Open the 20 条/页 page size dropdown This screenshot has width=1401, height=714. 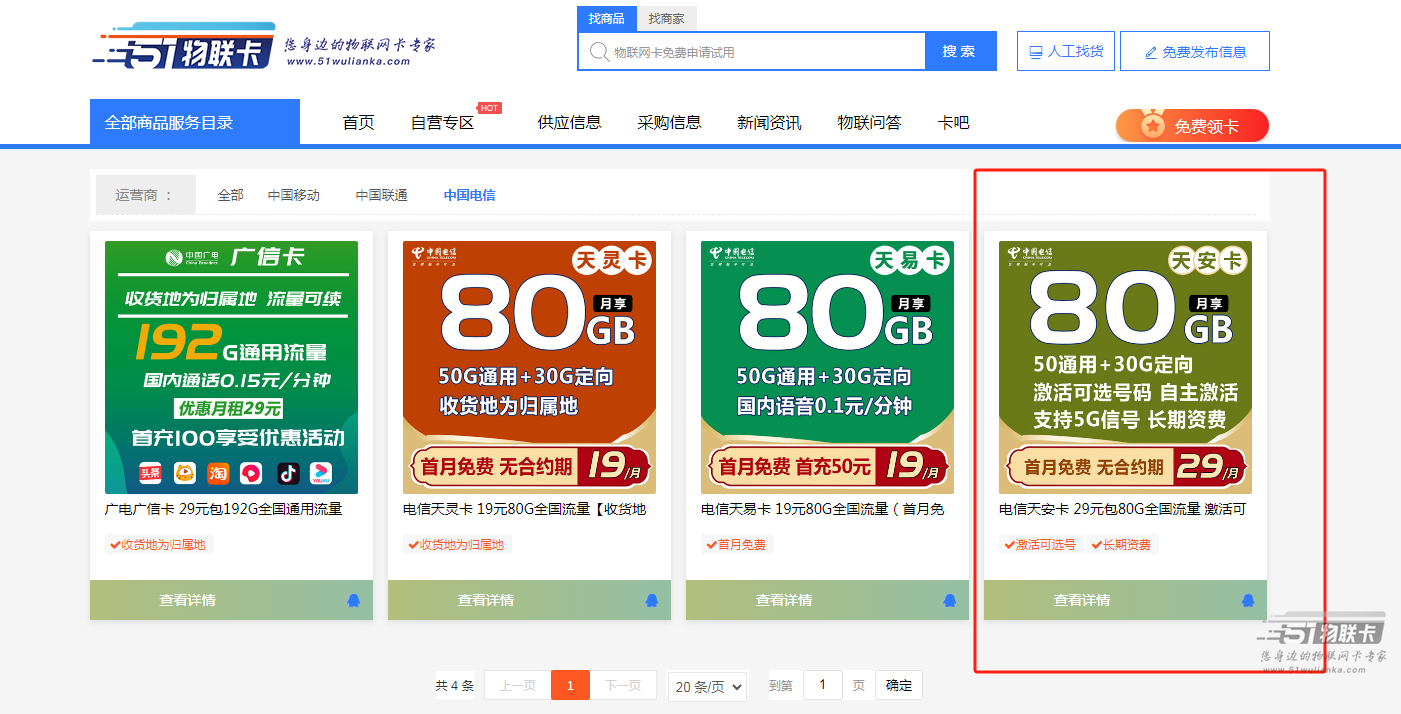click(707, 686)
